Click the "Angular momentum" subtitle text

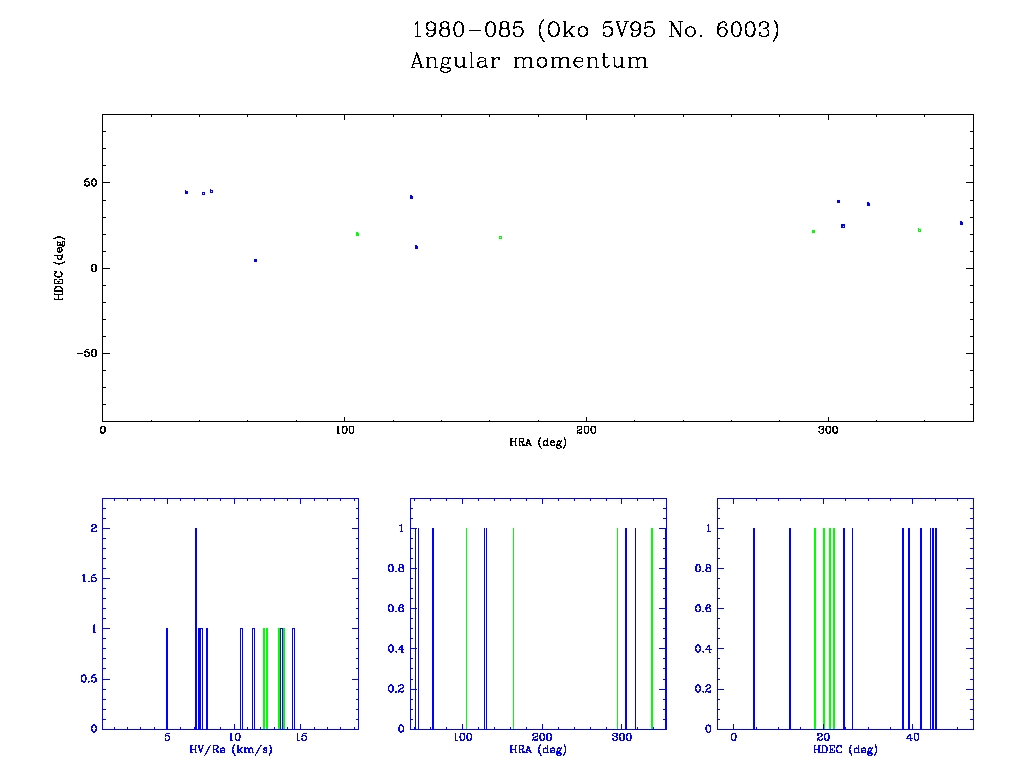(x=529, y=61)
